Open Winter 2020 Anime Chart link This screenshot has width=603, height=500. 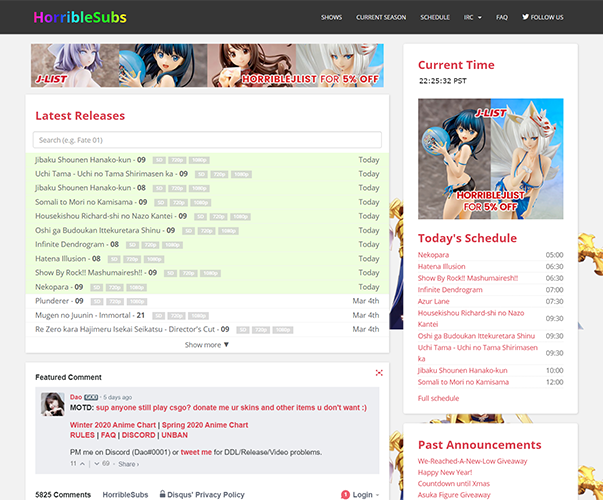pos(113,425)
